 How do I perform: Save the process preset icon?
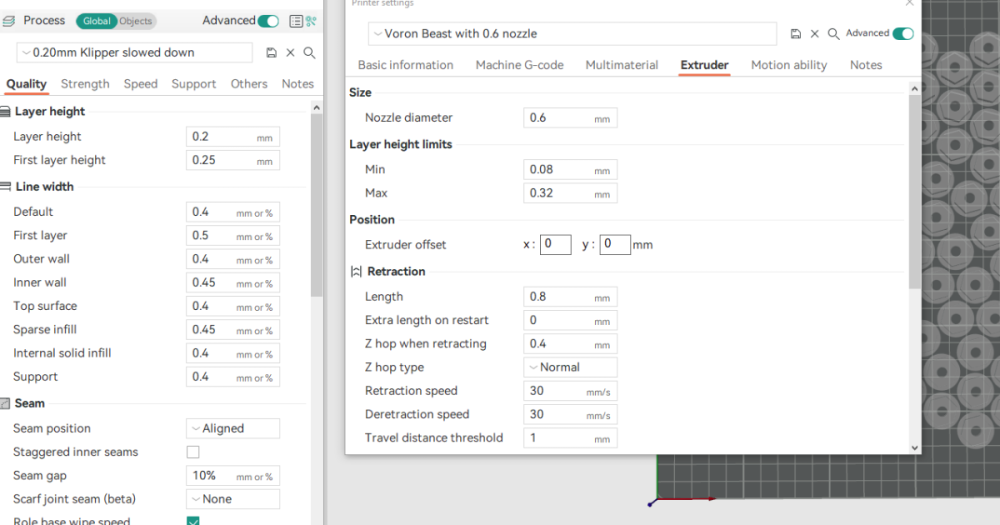271,53
